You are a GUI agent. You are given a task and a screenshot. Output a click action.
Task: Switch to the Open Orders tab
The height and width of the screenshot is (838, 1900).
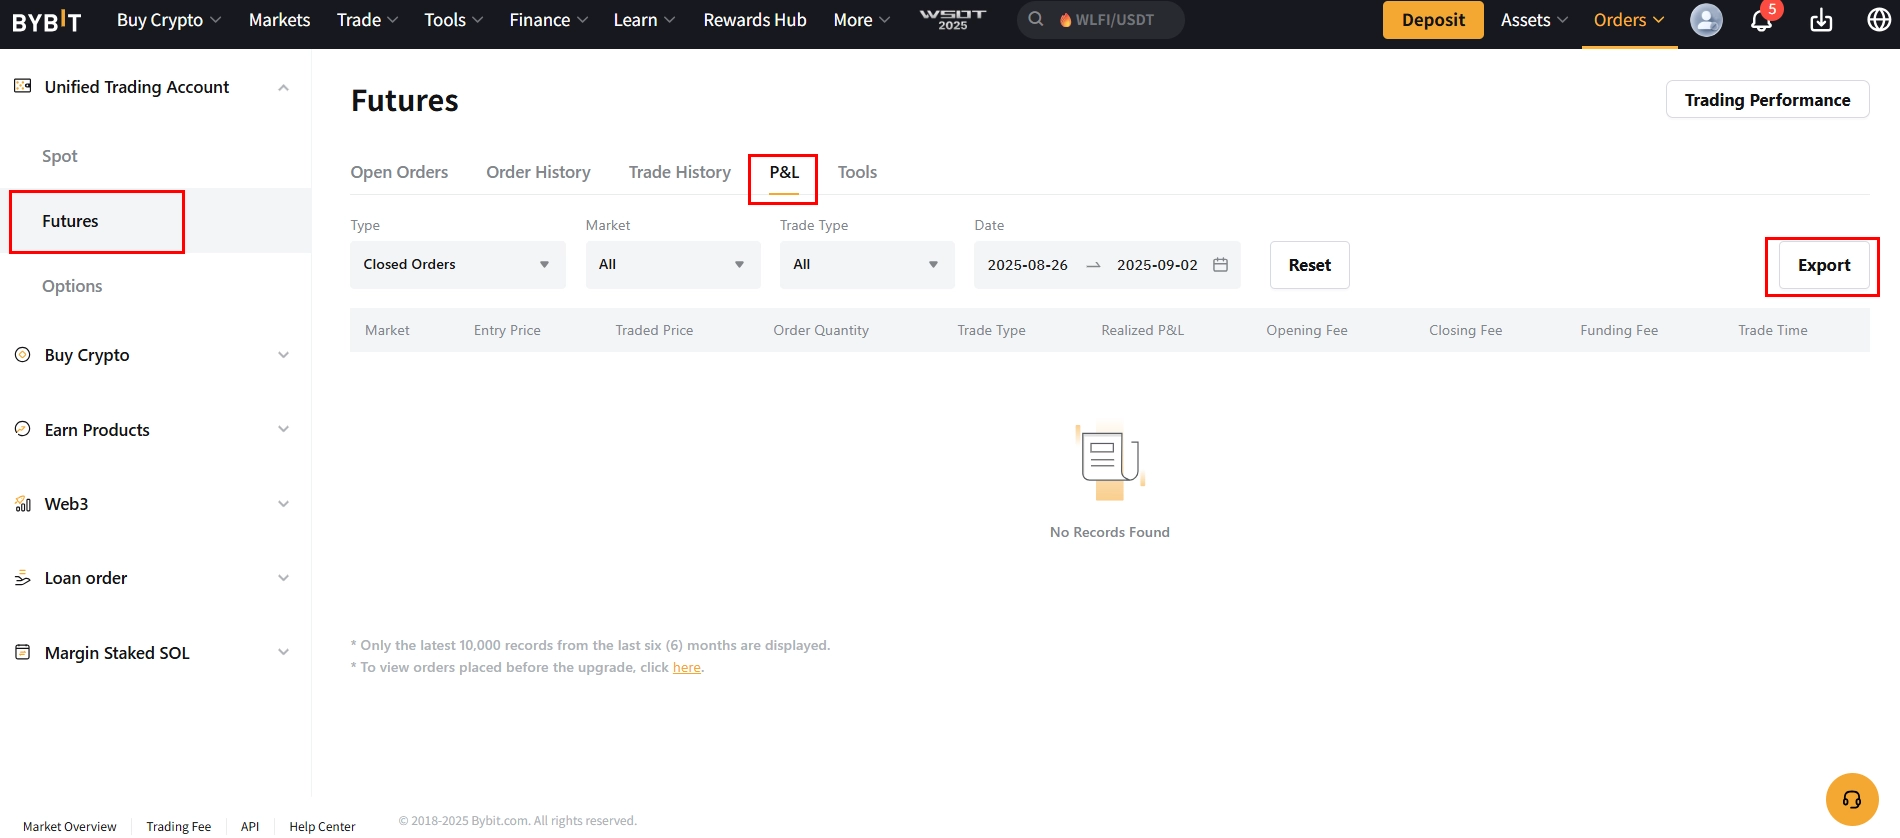[399, 172]
